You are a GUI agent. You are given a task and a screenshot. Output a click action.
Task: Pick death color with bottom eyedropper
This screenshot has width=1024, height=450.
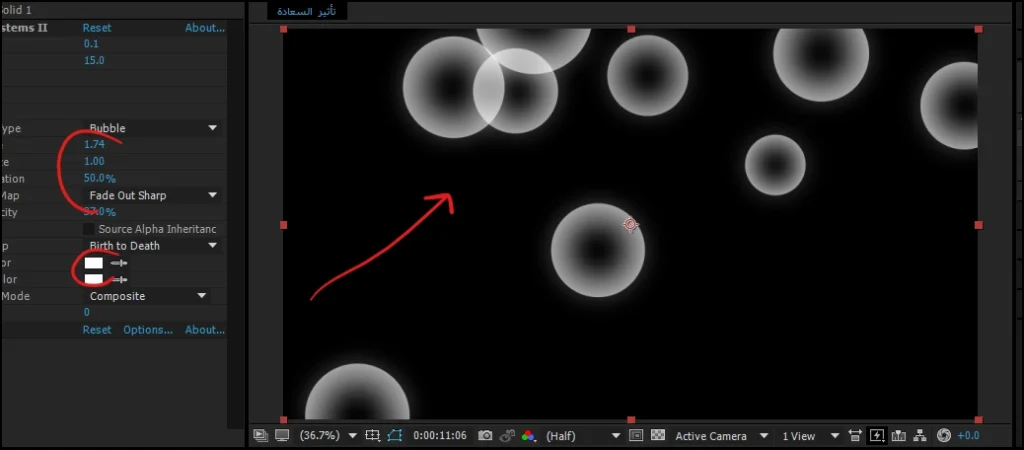click(x=119, y=279)
